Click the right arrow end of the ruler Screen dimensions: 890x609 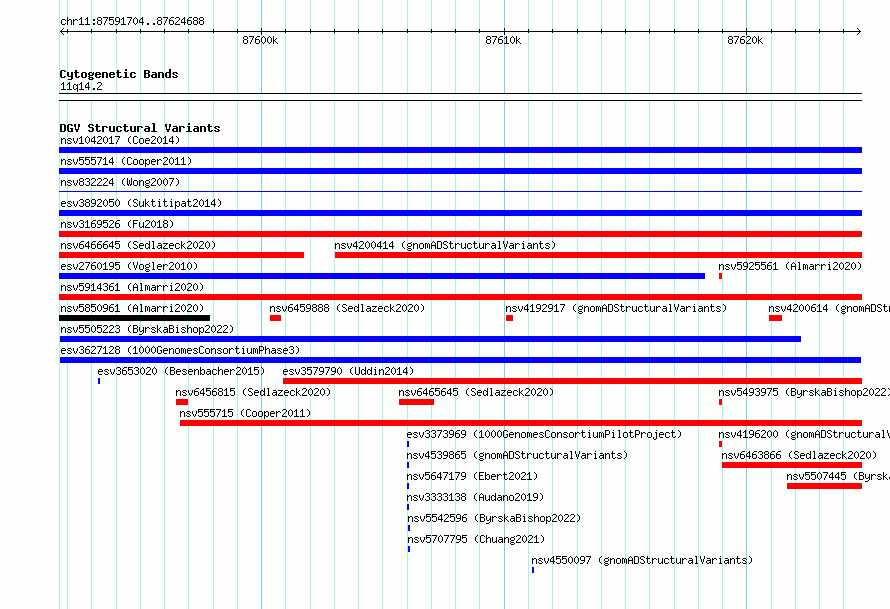tap(859, 31)
